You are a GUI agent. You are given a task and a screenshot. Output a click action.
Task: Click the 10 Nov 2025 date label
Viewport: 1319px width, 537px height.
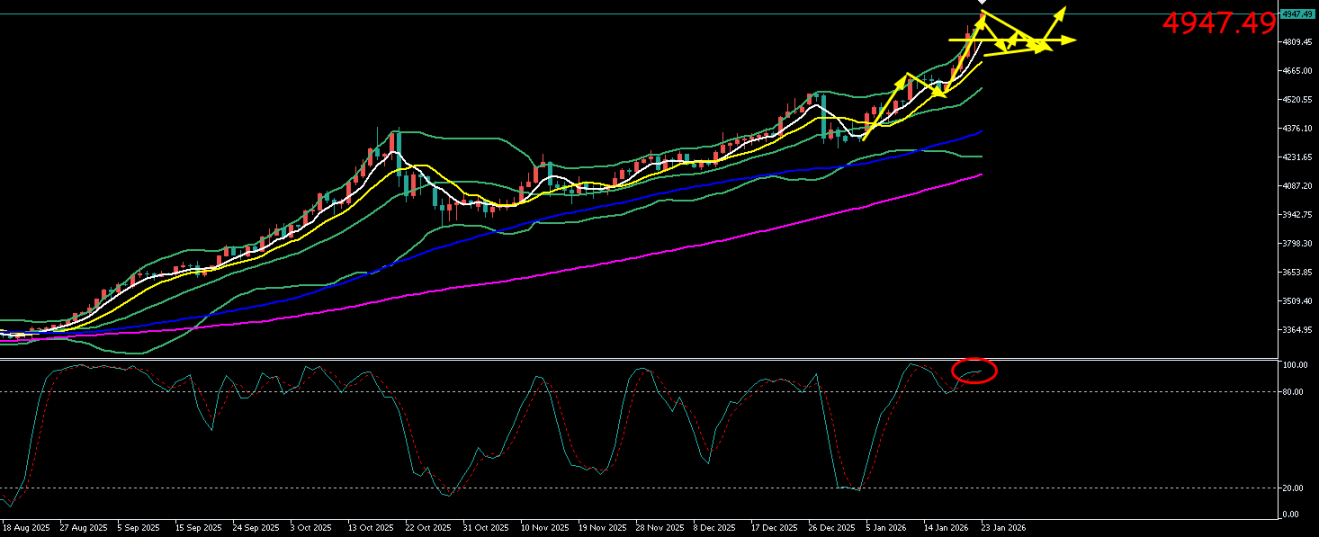click(x=544, y=527)
